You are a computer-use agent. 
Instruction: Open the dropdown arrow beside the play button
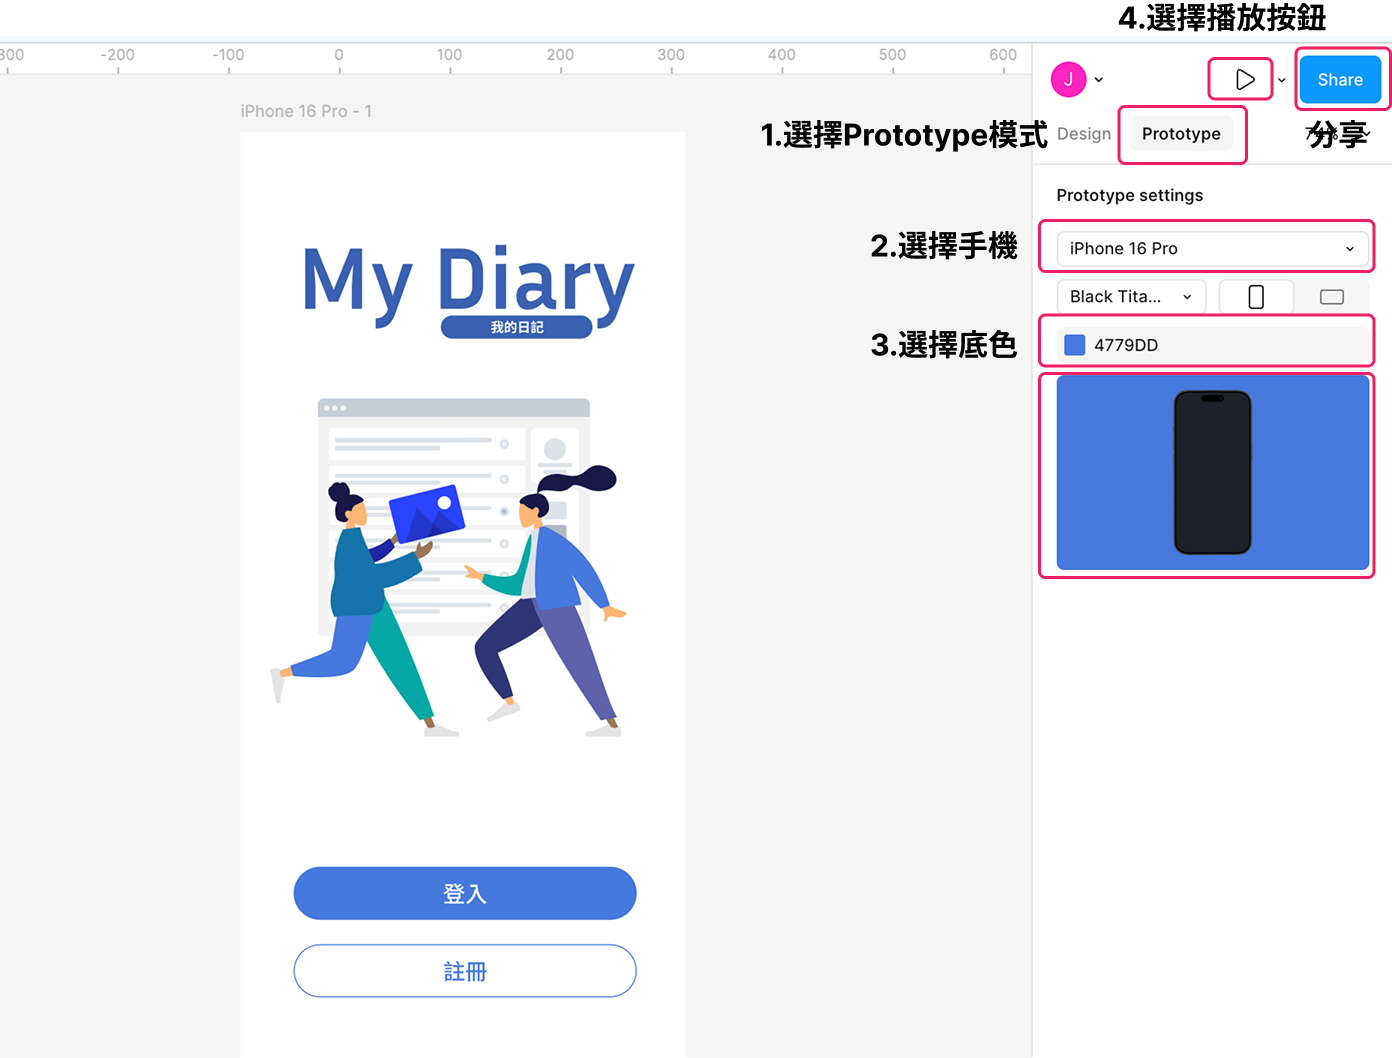coord(1282,80)
